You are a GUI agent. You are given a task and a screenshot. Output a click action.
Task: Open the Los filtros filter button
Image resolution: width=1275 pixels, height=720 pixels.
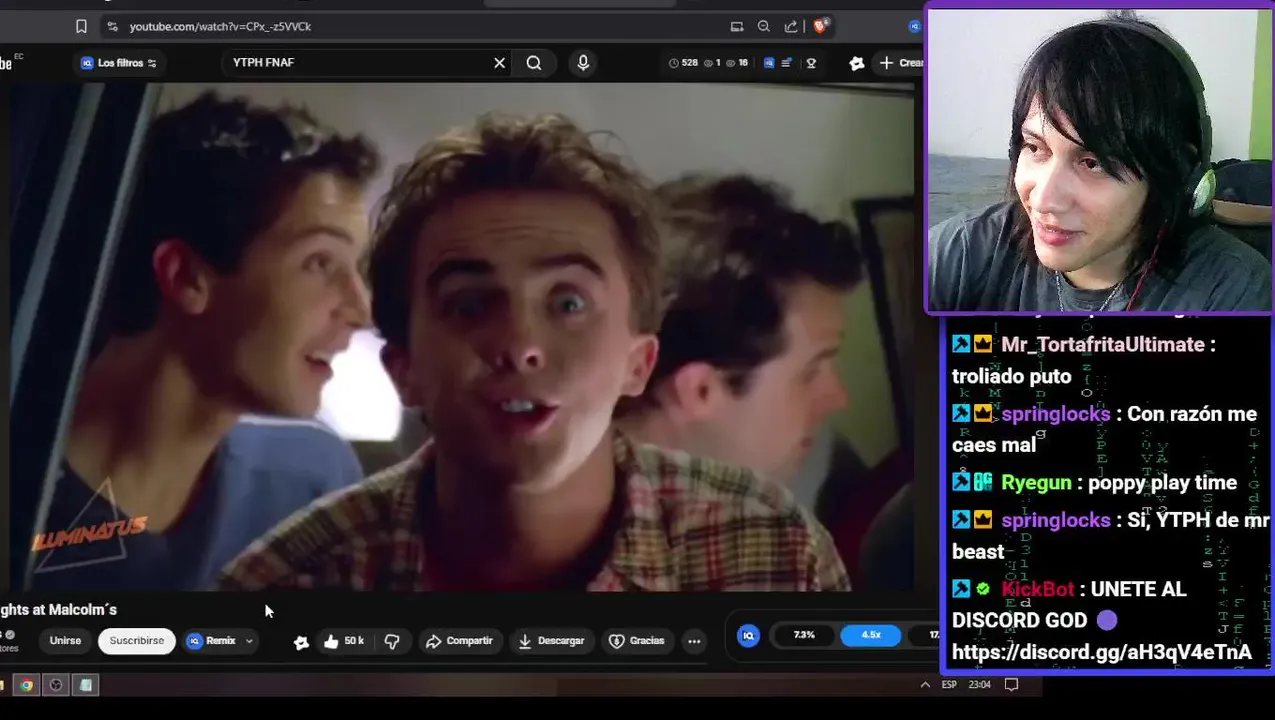[x=118, y=63]
